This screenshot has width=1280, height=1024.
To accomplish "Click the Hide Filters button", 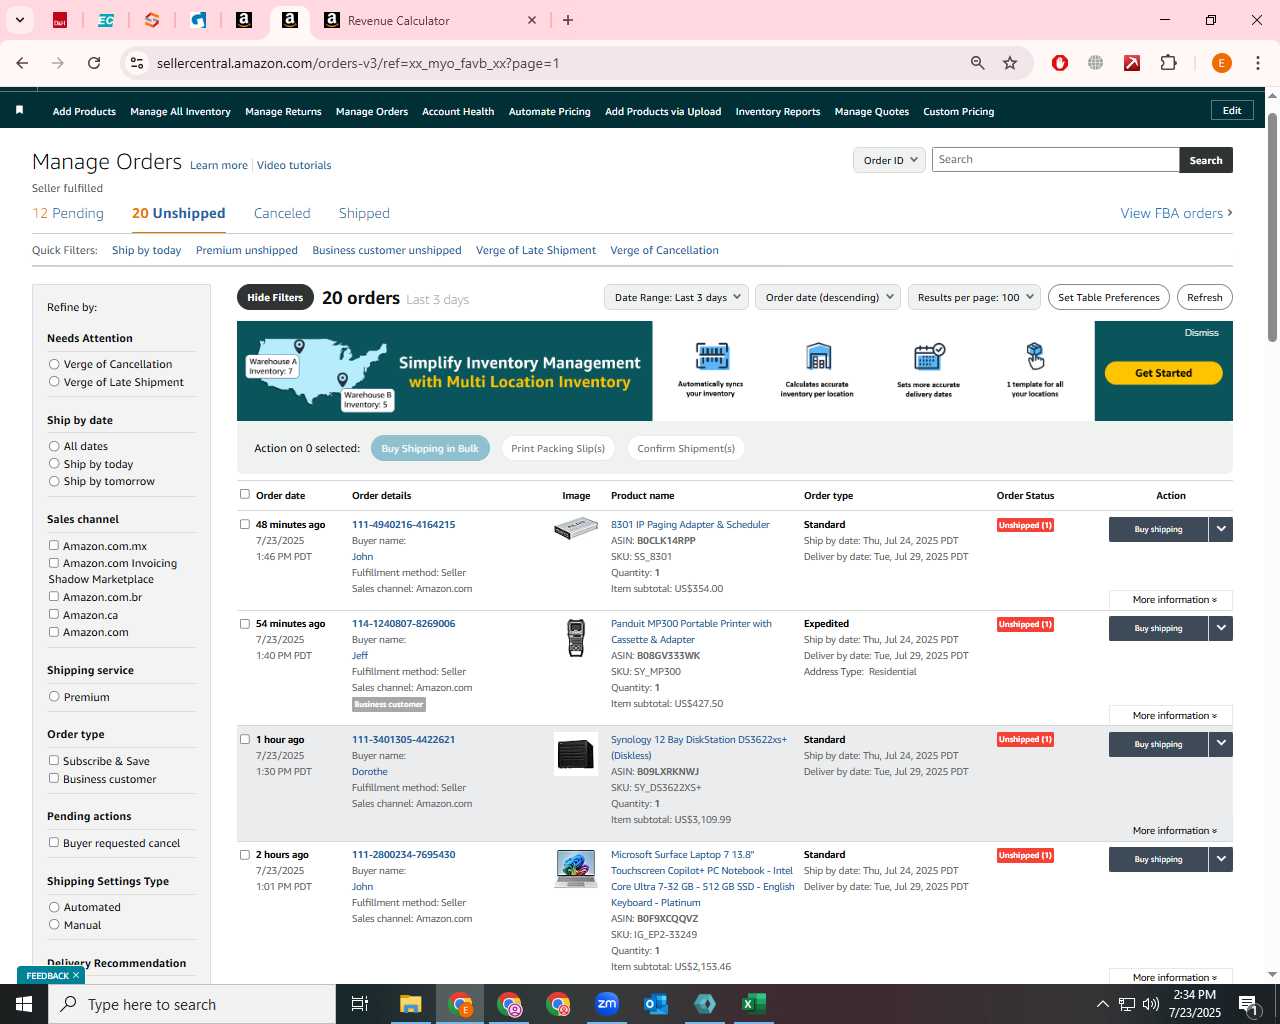I will coord(275,297).
